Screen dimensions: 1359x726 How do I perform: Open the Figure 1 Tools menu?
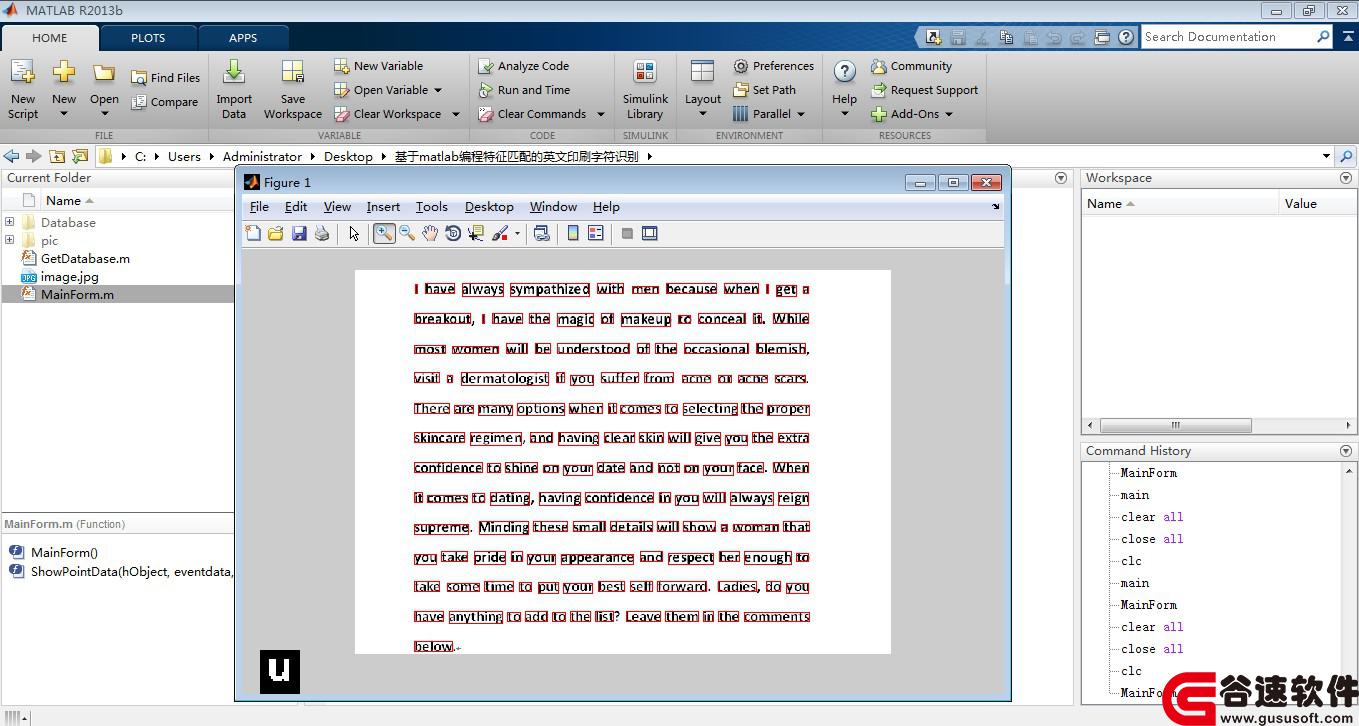coord(432,207)
